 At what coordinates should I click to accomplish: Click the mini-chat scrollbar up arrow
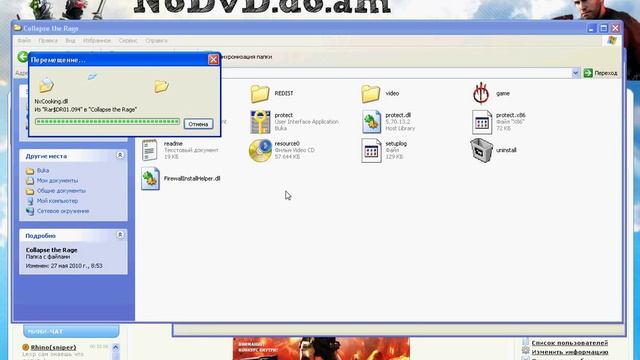click(x=116, y=348)
